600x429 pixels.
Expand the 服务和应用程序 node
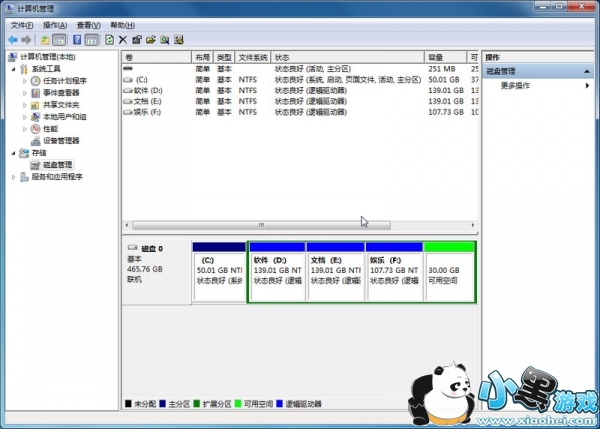pyautogui.click(x=13, y=177)
